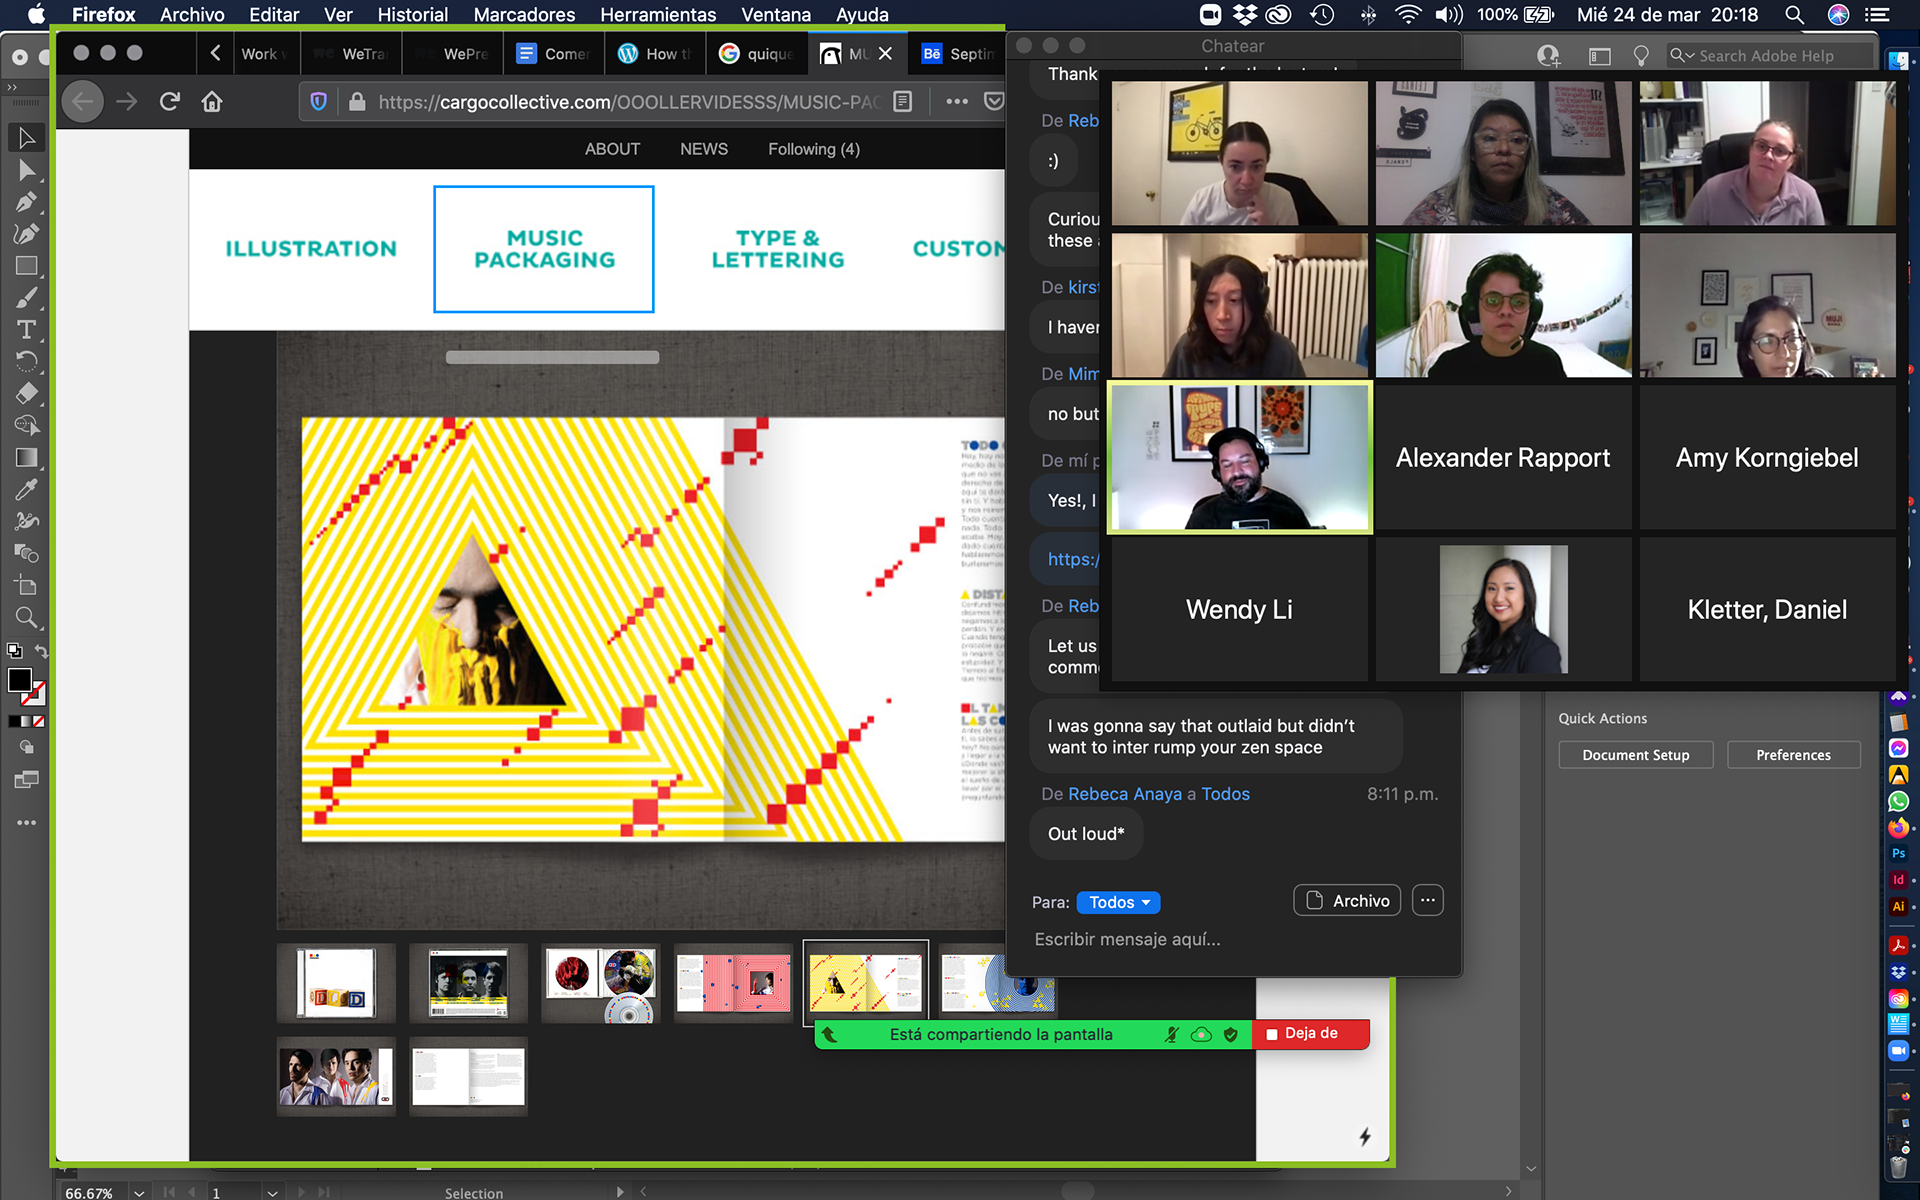Select the Pen tool
Viewport: 1920px width, 1200px height.
[x=26, y=202]
